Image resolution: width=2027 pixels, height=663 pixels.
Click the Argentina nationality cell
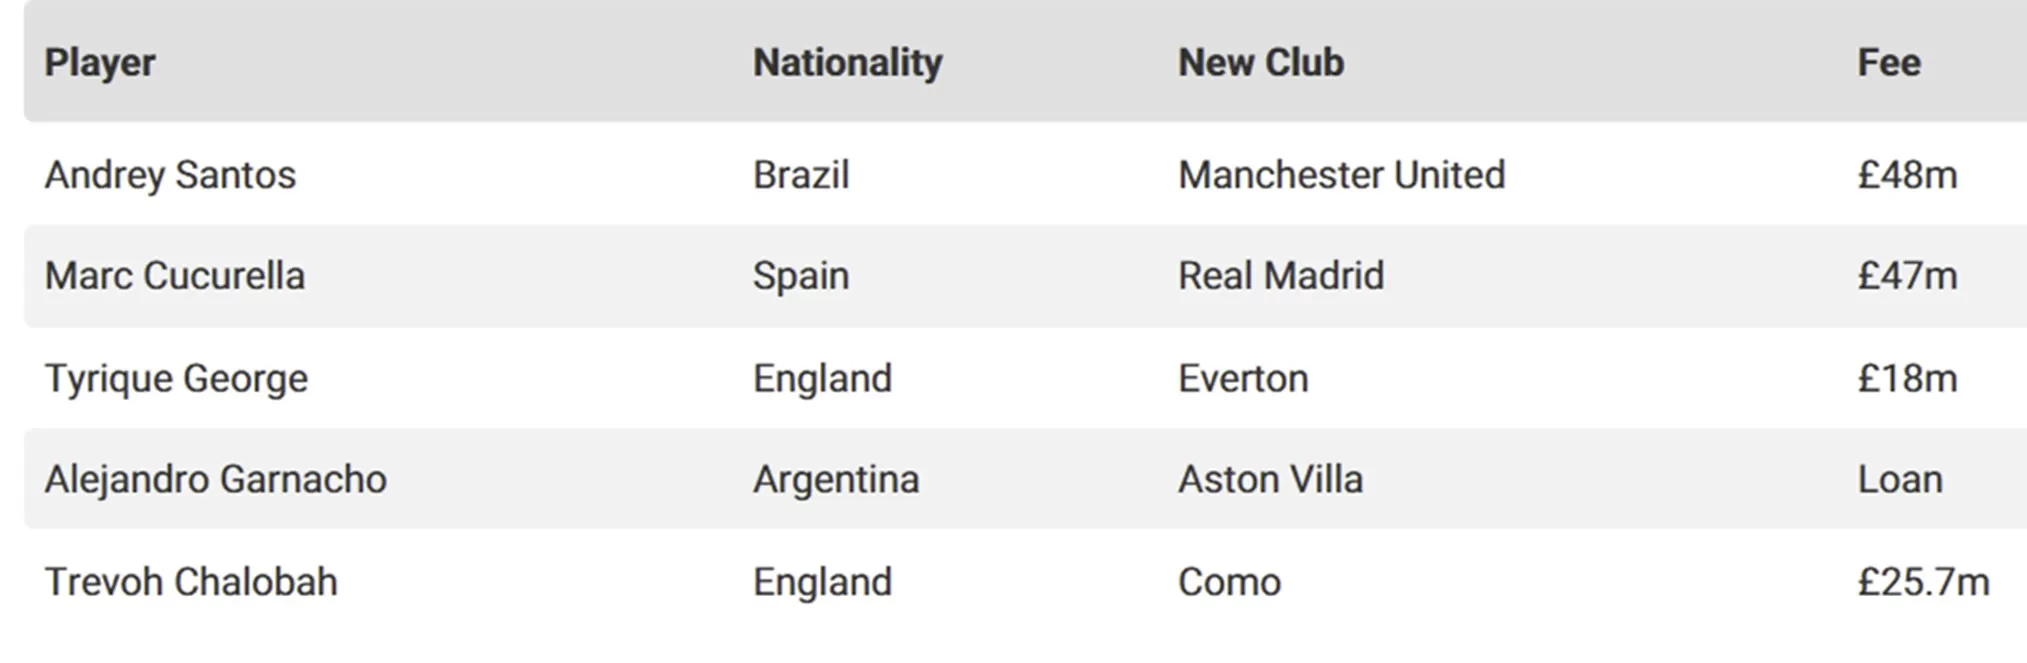pos(836,480)
